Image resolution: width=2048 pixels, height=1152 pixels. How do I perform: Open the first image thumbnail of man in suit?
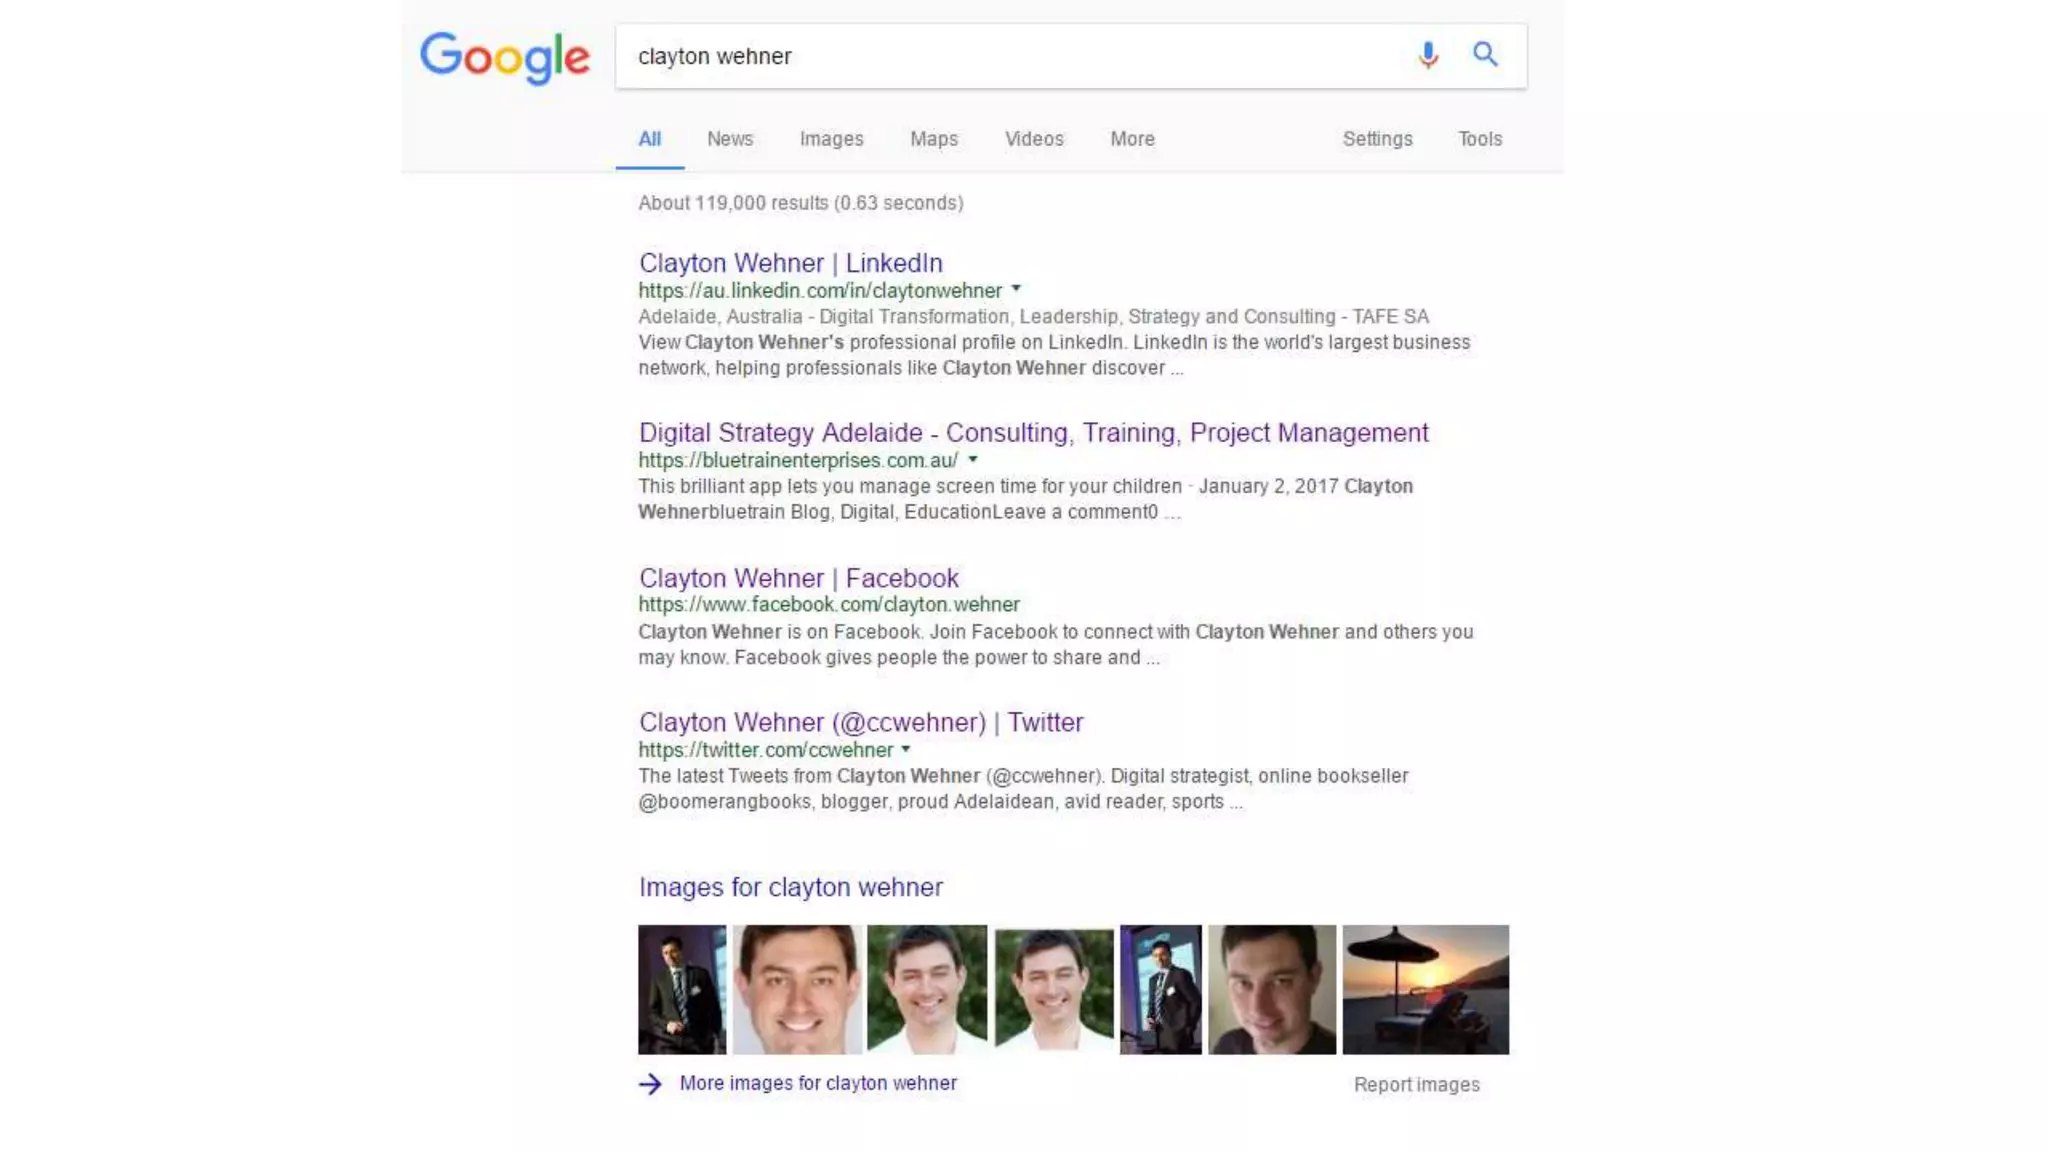click(x=682, y=989)
